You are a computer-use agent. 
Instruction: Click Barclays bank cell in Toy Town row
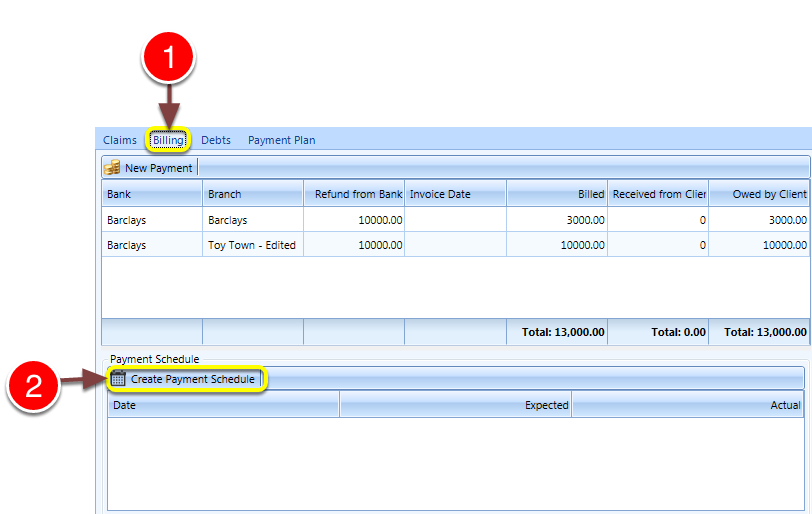pyautogui.click(x=152, y=245)
